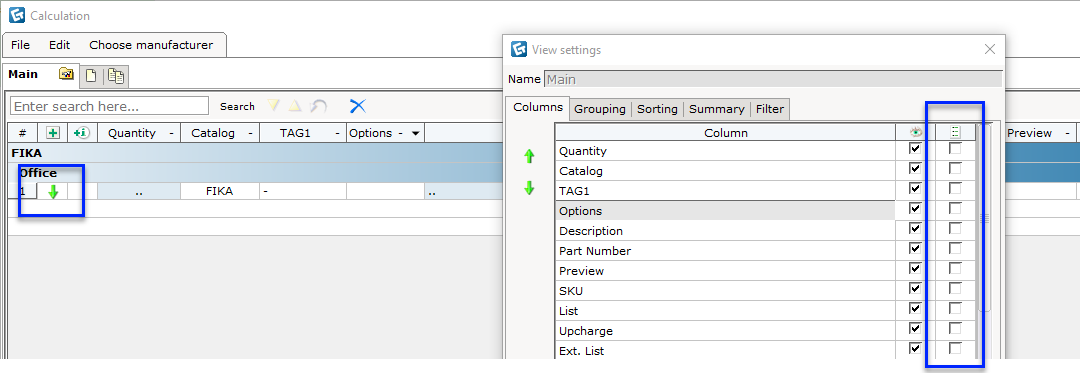Screen dimensions: 1080x373
Task: Click the dash beside TAG1 column header
Action: click(x=337, y=134)
